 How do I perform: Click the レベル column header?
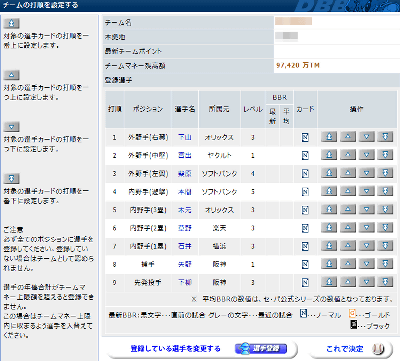253,109
